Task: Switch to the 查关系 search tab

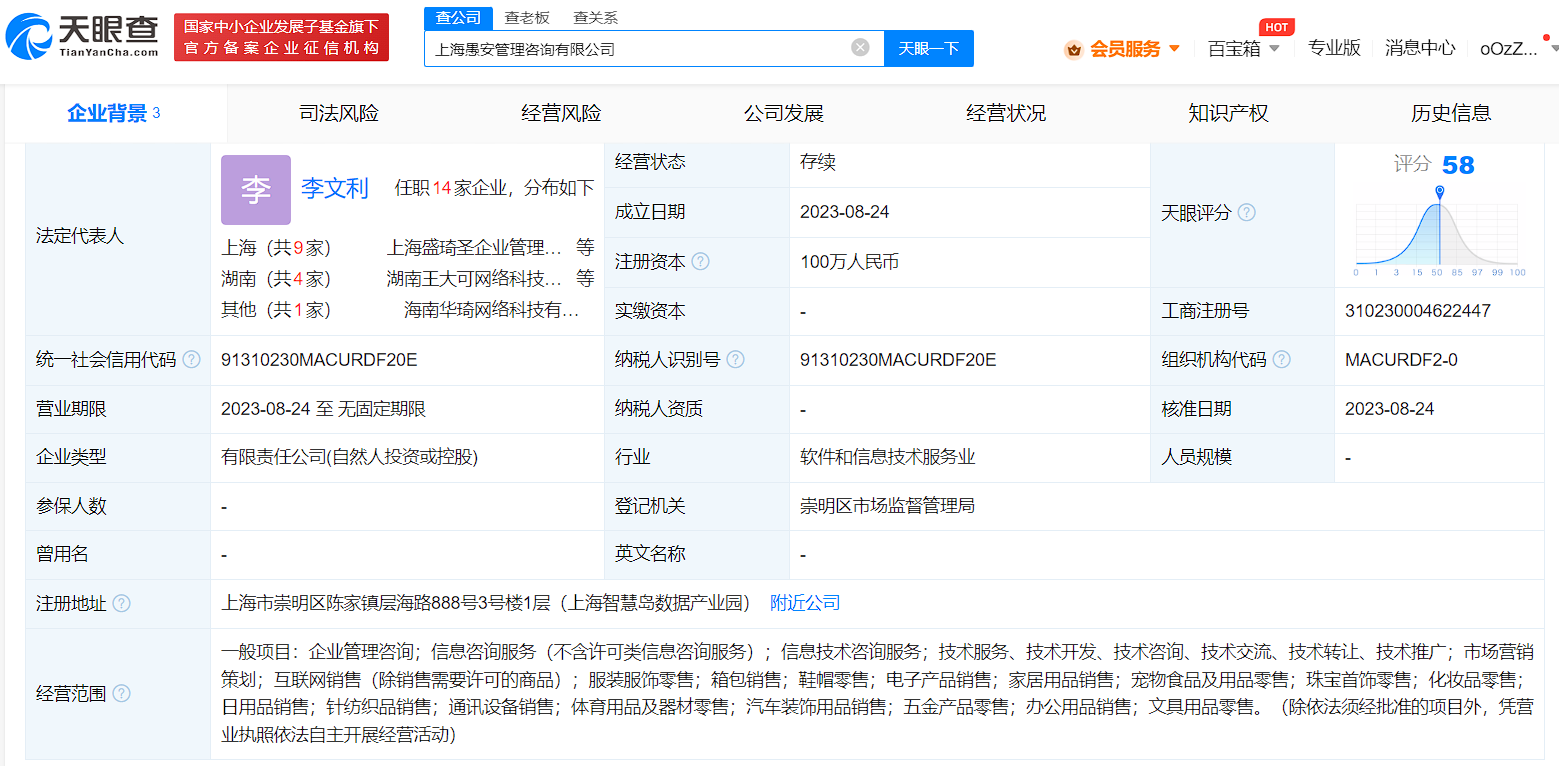Action: tap(595, 17)
